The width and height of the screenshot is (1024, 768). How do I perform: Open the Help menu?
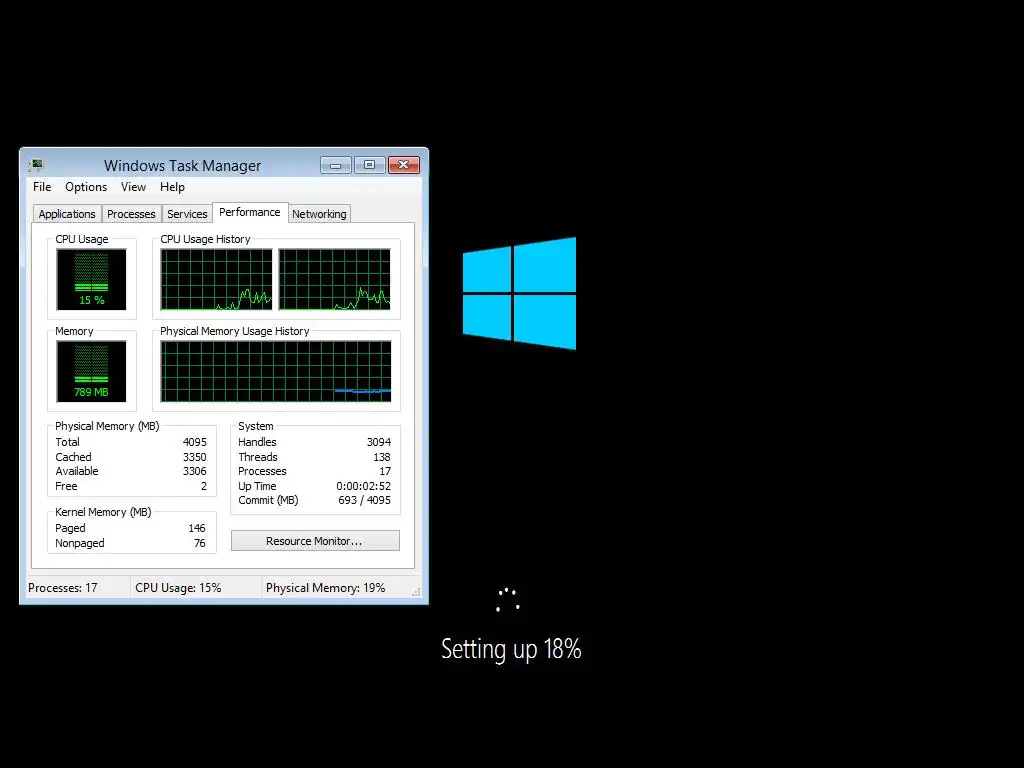click(172, 187)
